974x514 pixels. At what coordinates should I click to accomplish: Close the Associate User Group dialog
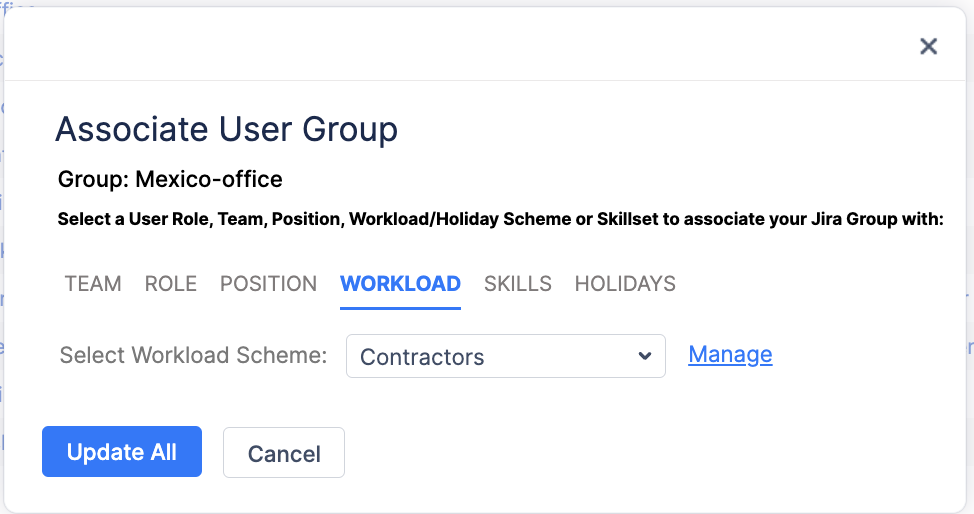coord(928,46)
